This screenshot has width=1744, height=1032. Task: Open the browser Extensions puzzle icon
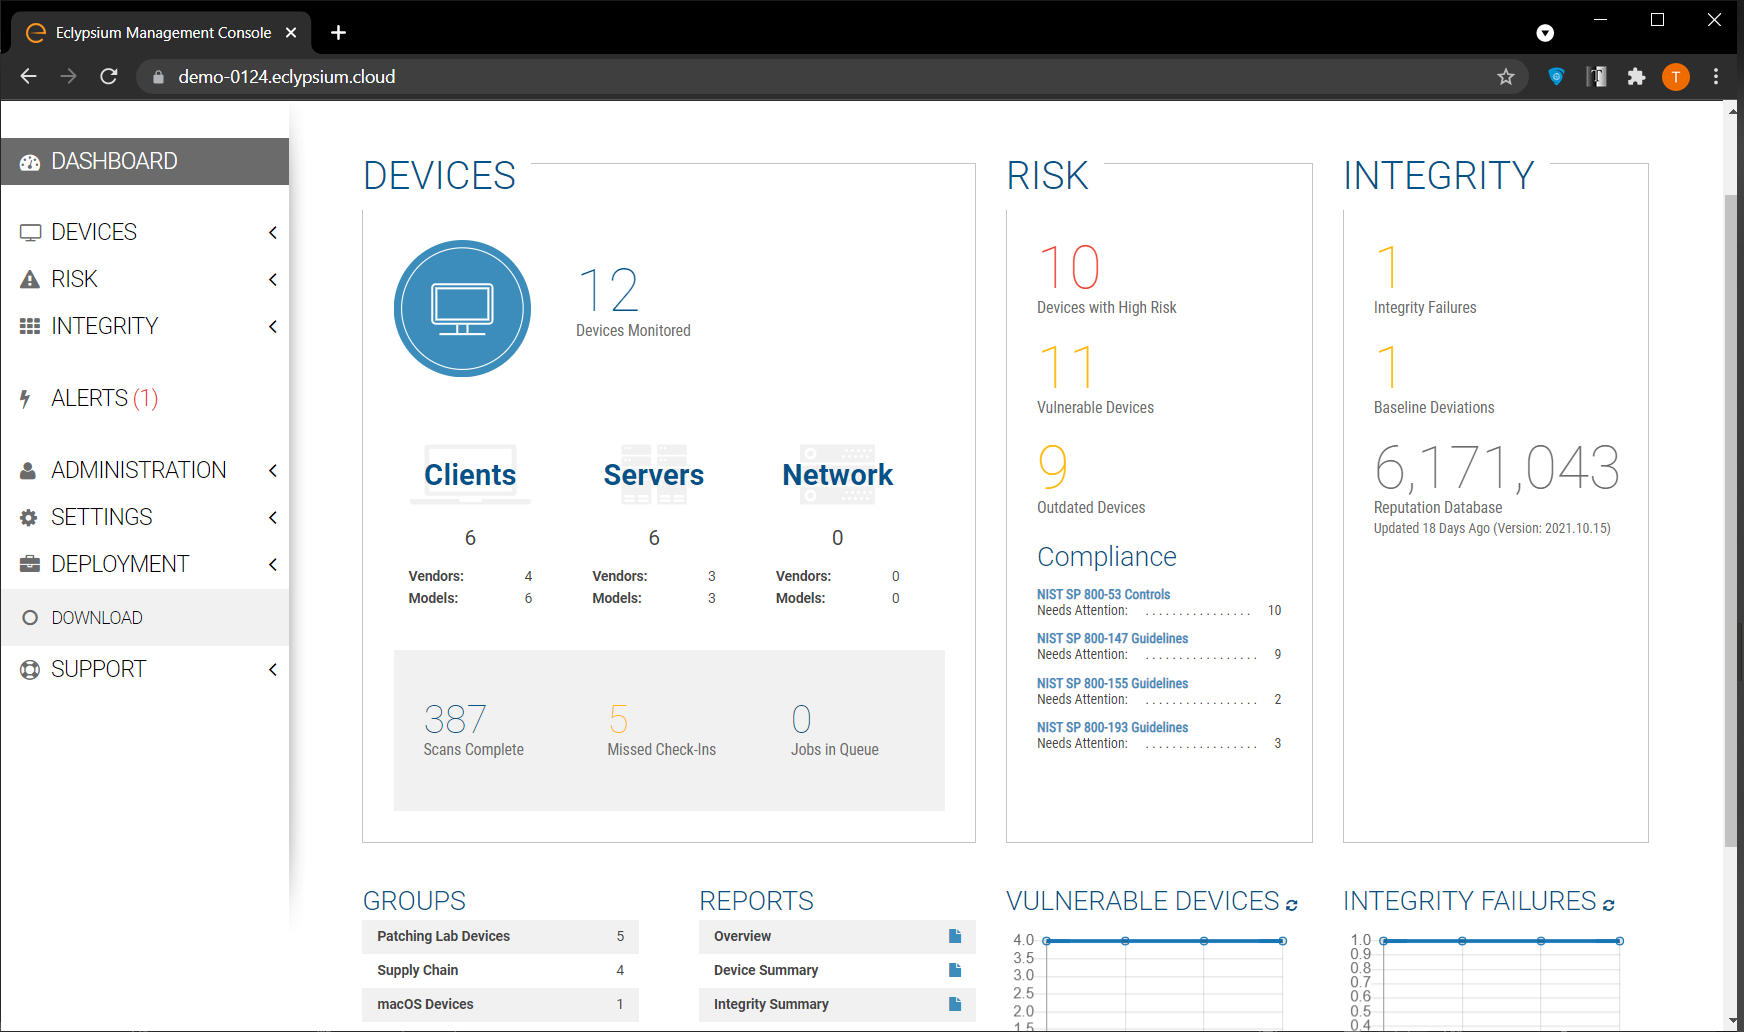coord(1637,77)
